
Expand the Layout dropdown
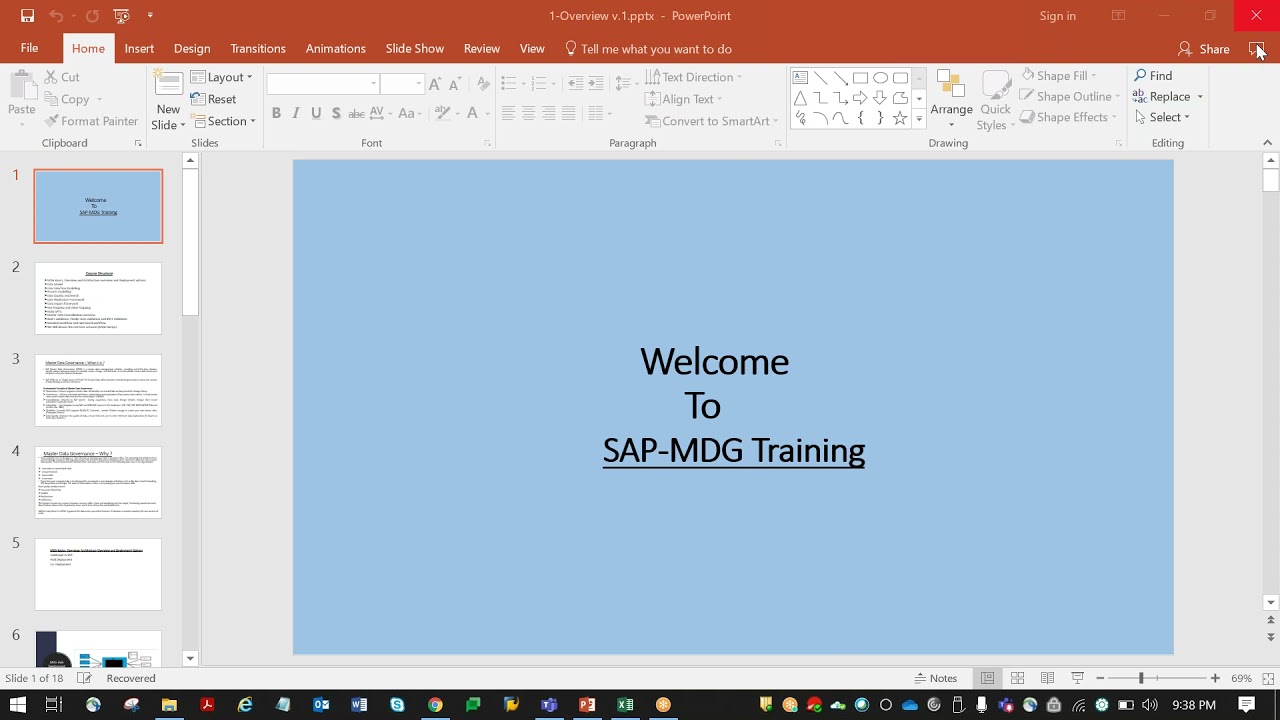coord(221,77)
